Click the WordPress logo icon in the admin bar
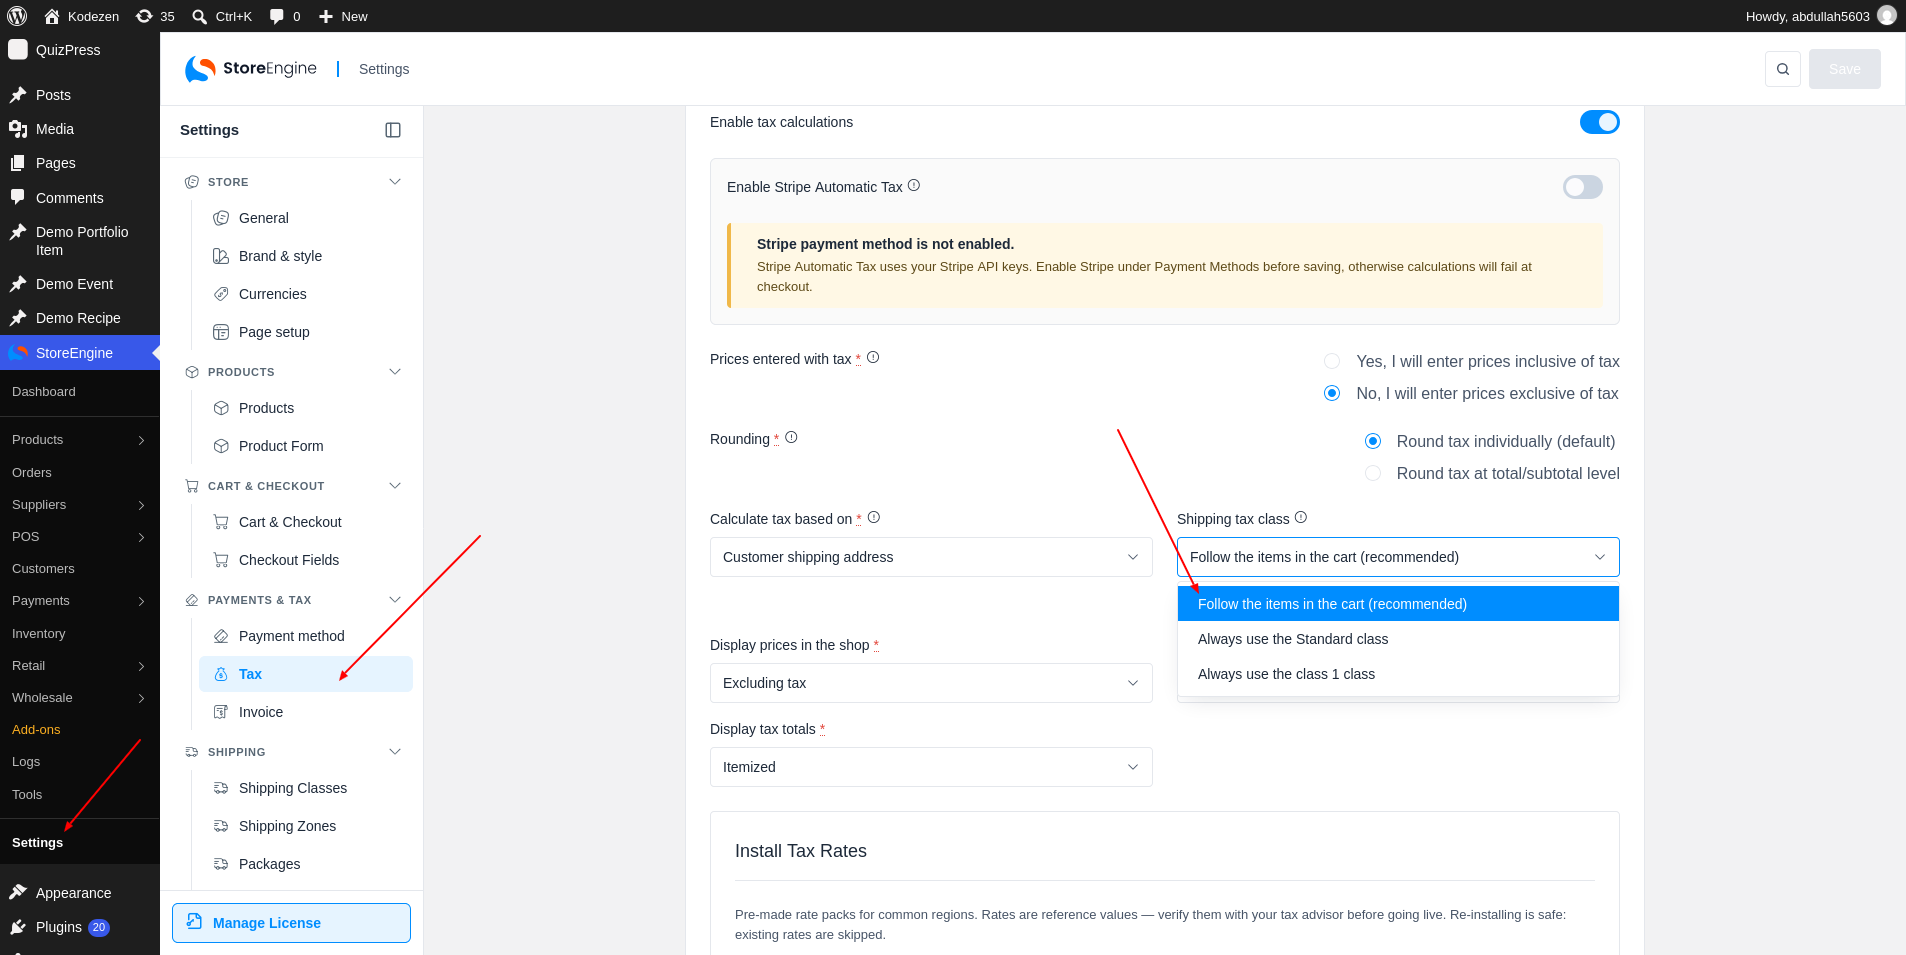Viewport: 1906px width, 955px height. tap(17, 16)
